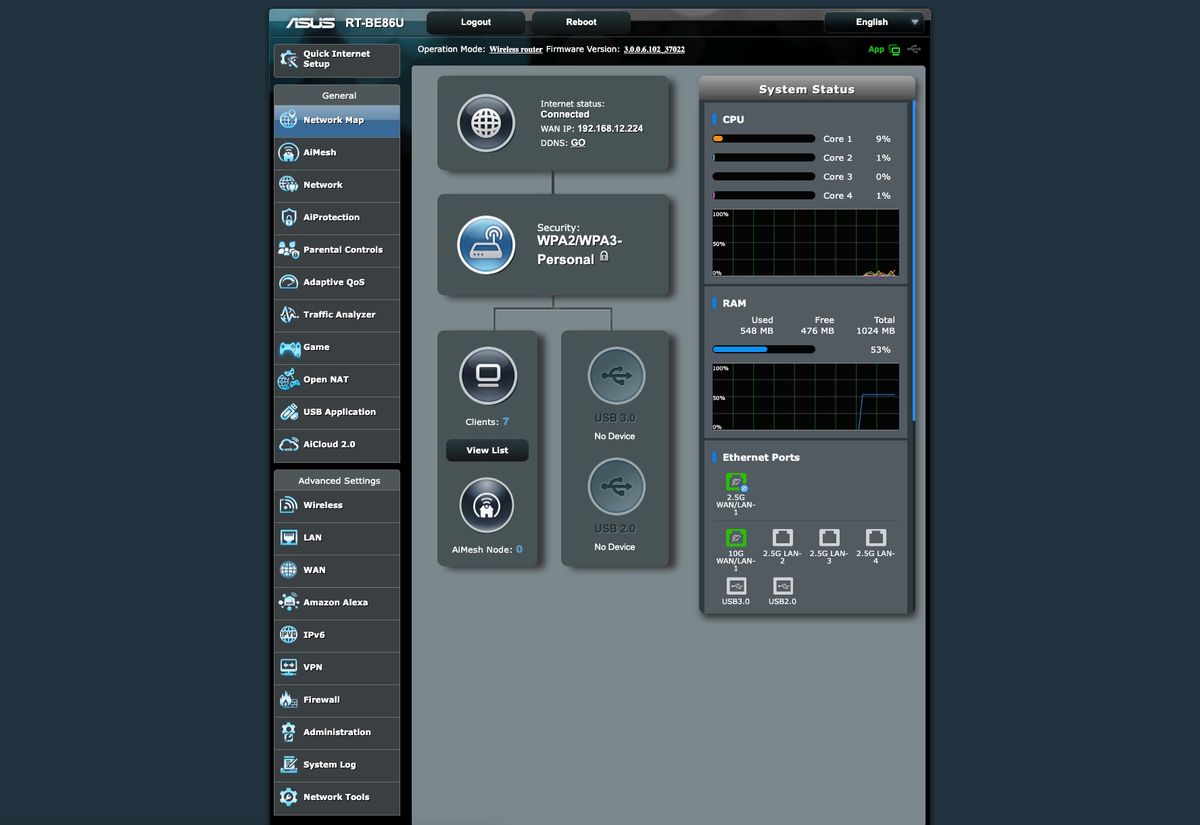The image size is (1200, 825).
Task: Click the Clients monitor icon
Action: click(x=487, y=376)
